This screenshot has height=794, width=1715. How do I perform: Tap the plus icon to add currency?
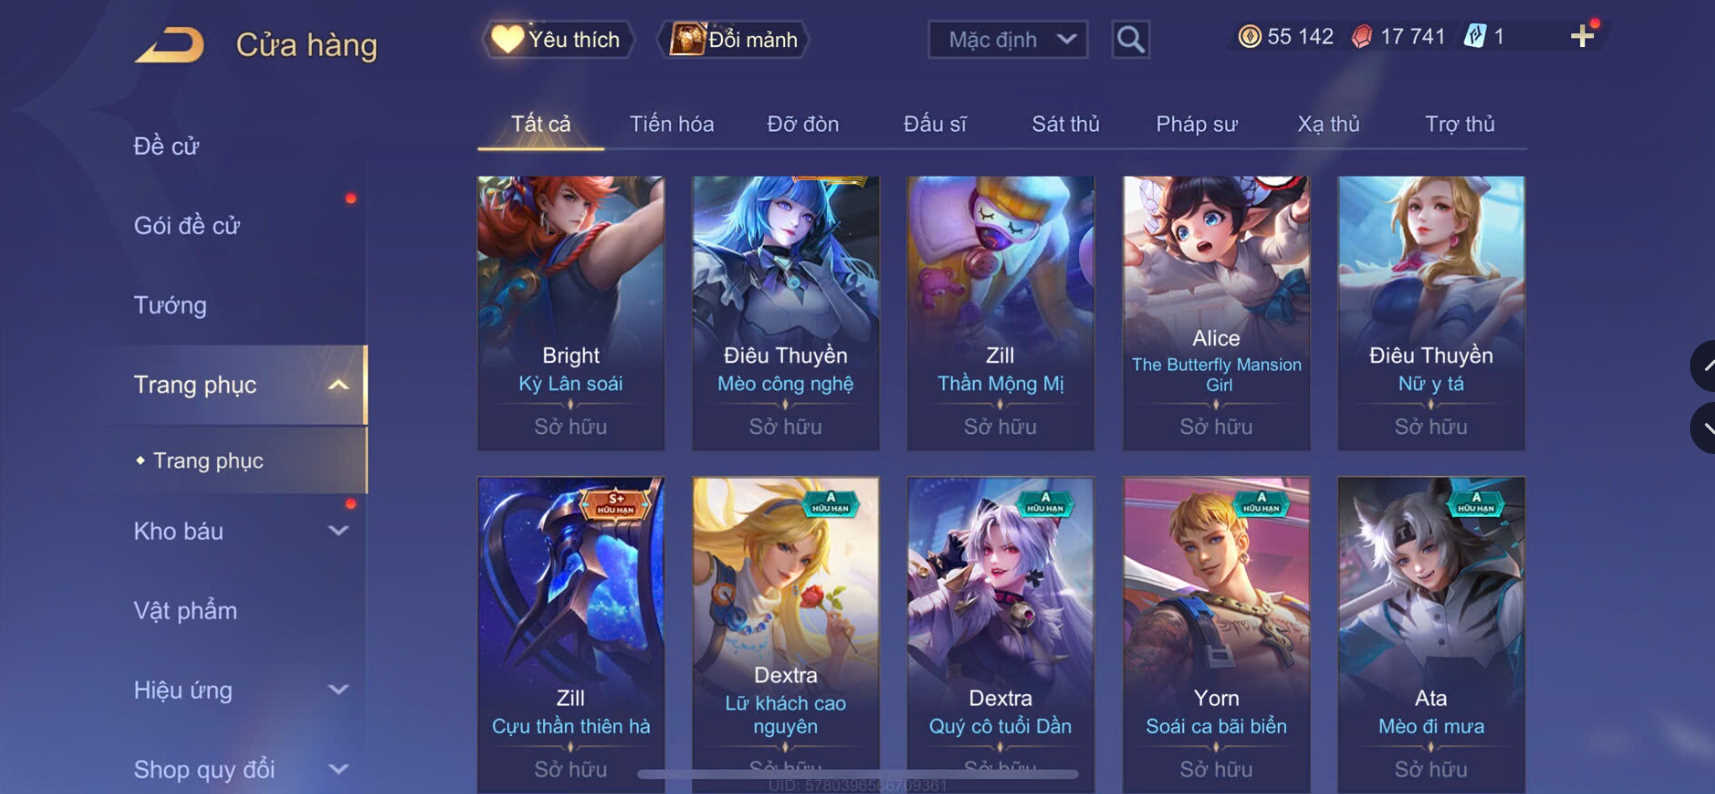1582,37
